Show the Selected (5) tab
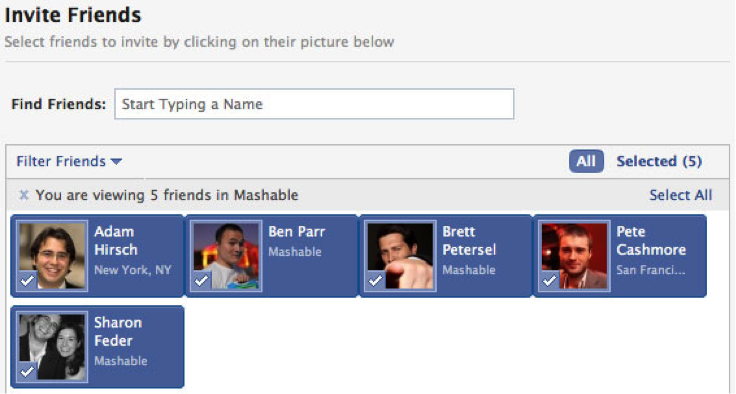 coord(659,162)
